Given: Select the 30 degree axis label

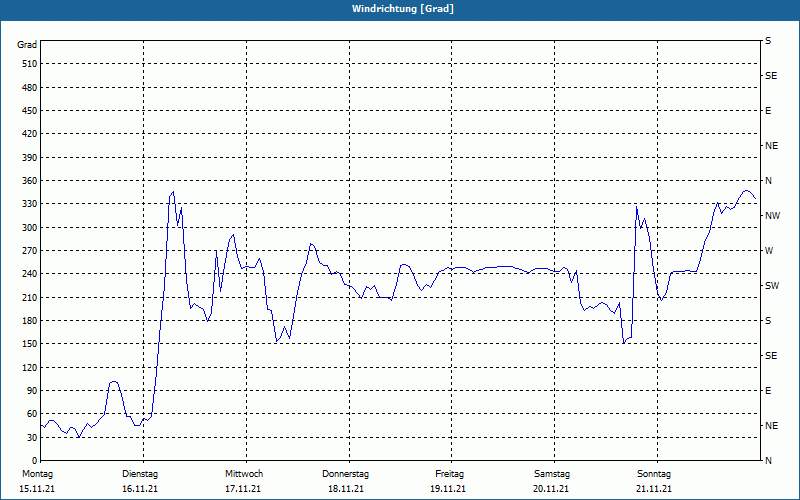Looking at the screenshot, I should 32,438.
